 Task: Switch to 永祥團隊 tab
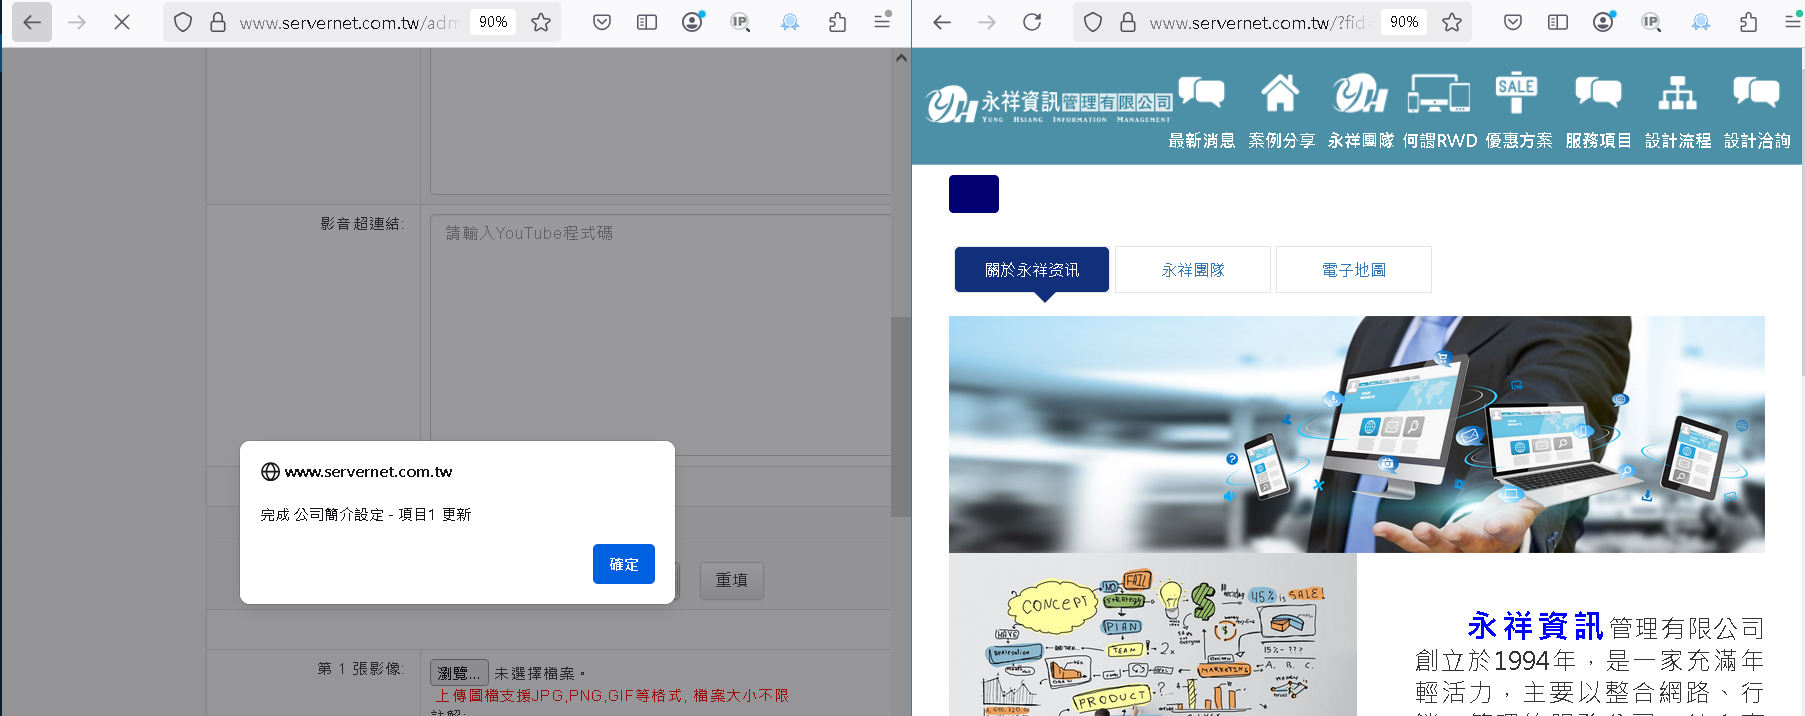pos(1193,270)
